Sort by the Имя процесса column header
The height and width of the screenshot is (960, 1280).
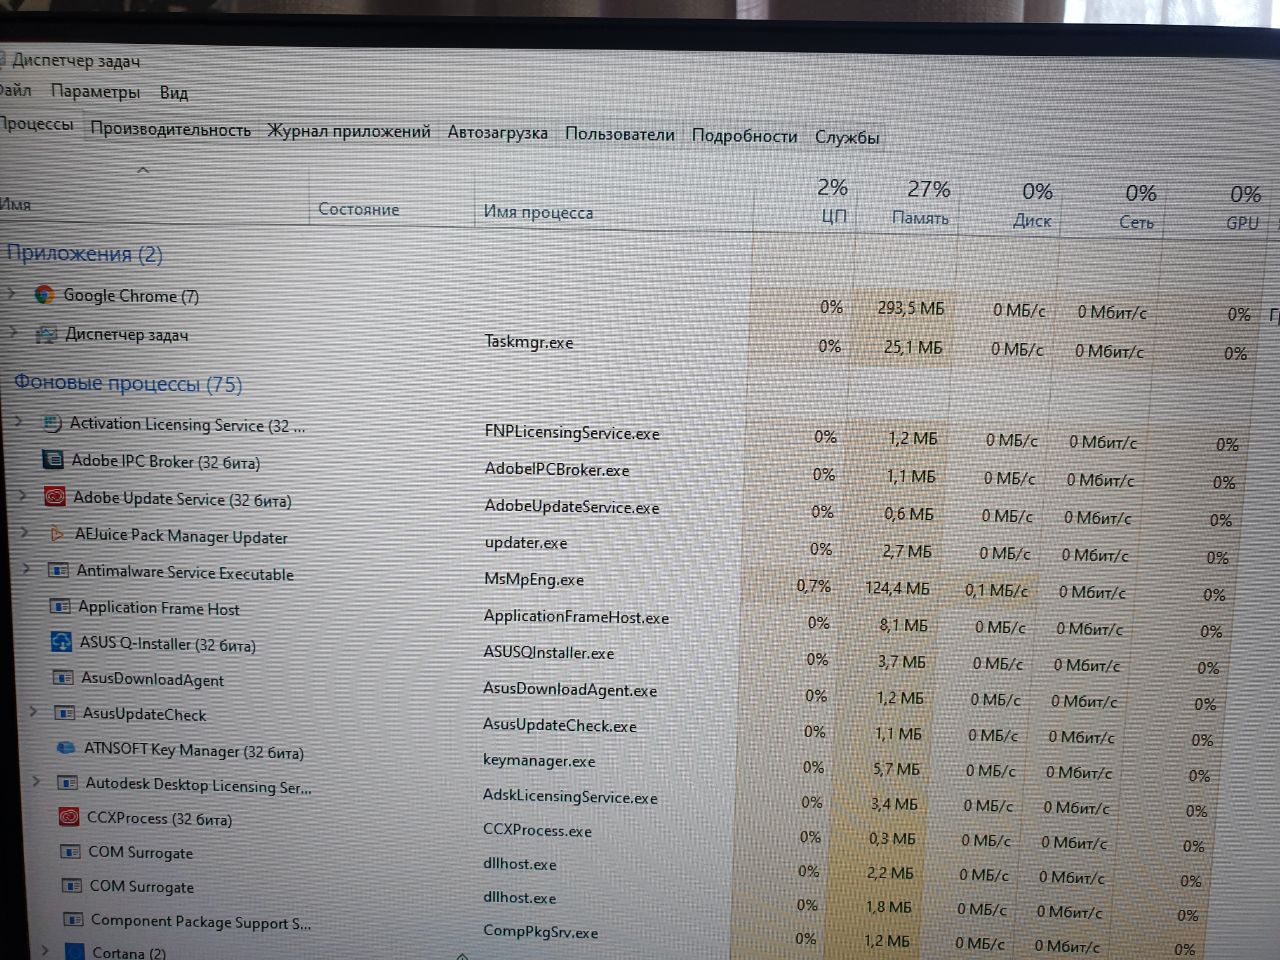click(x=538, y=212)
